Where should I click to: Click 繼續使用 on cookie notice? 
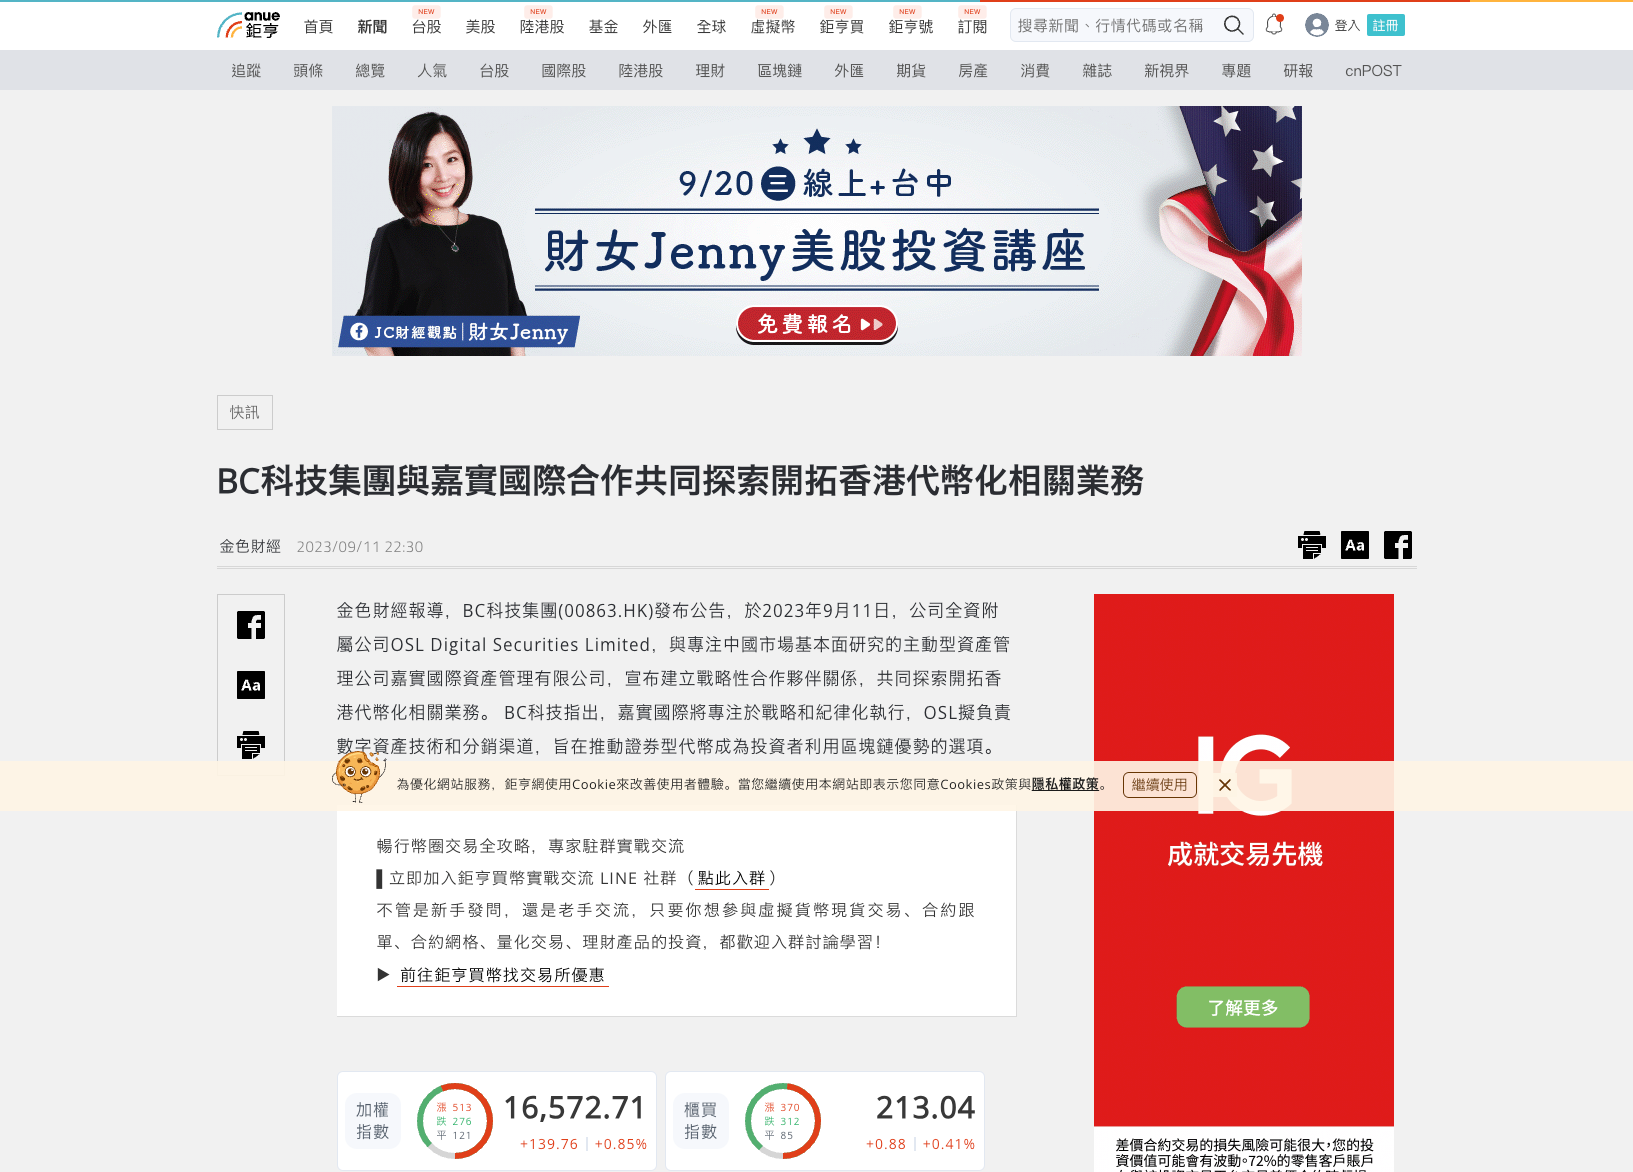click(1160, 785)
